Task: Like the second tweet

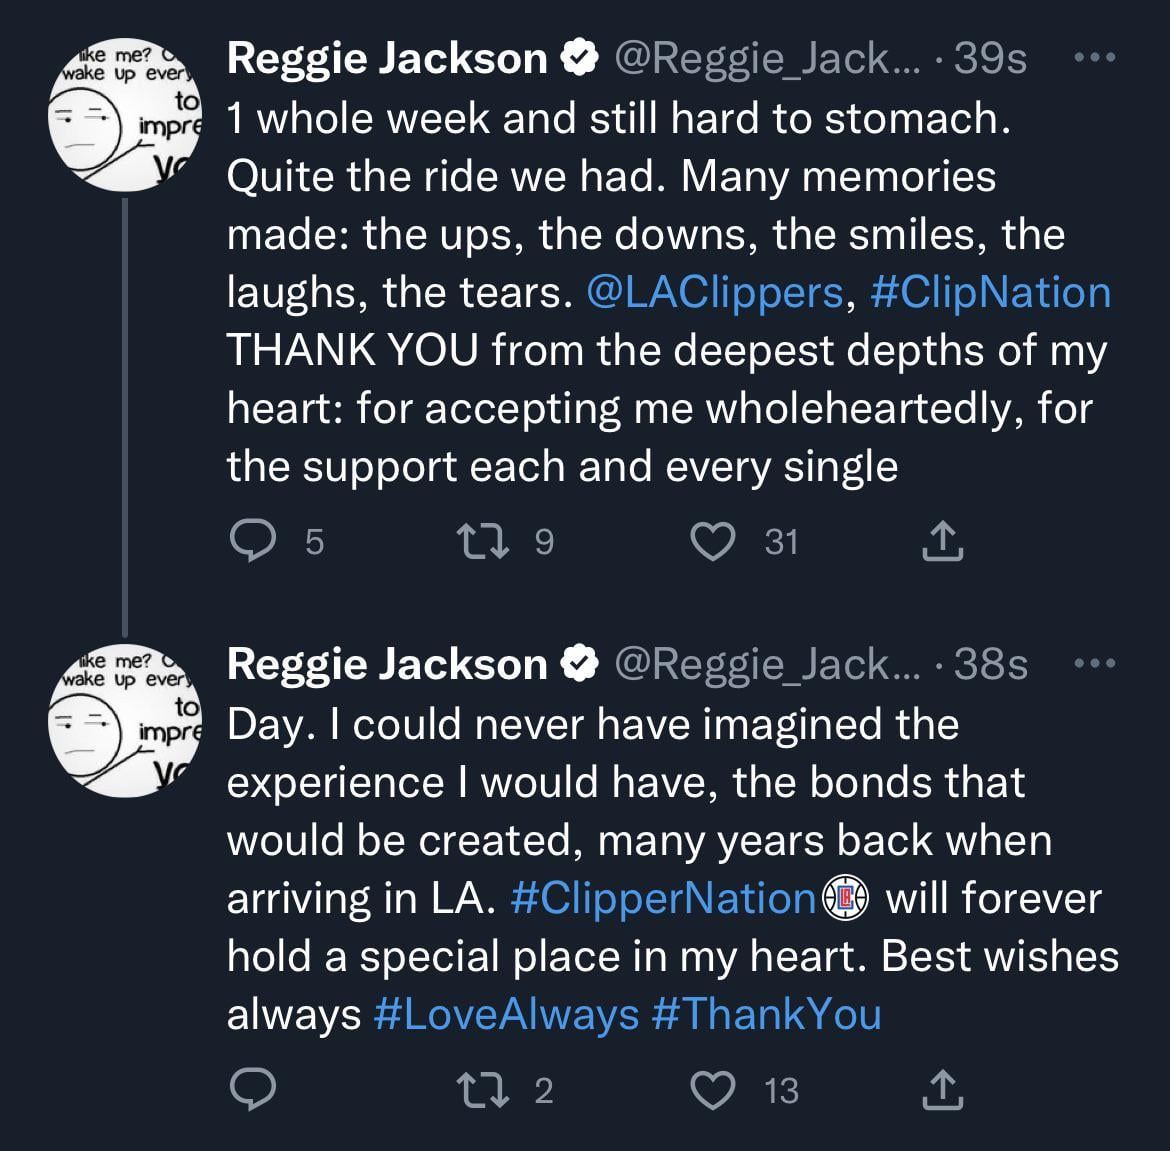Action: pos(713,1090)
